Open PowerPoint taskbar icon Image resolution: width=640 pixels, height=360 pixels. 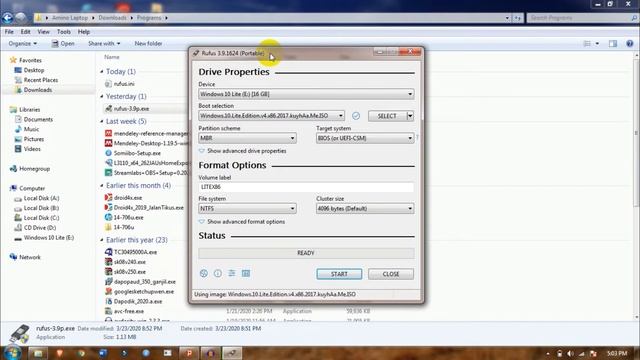tap(189, 353)
